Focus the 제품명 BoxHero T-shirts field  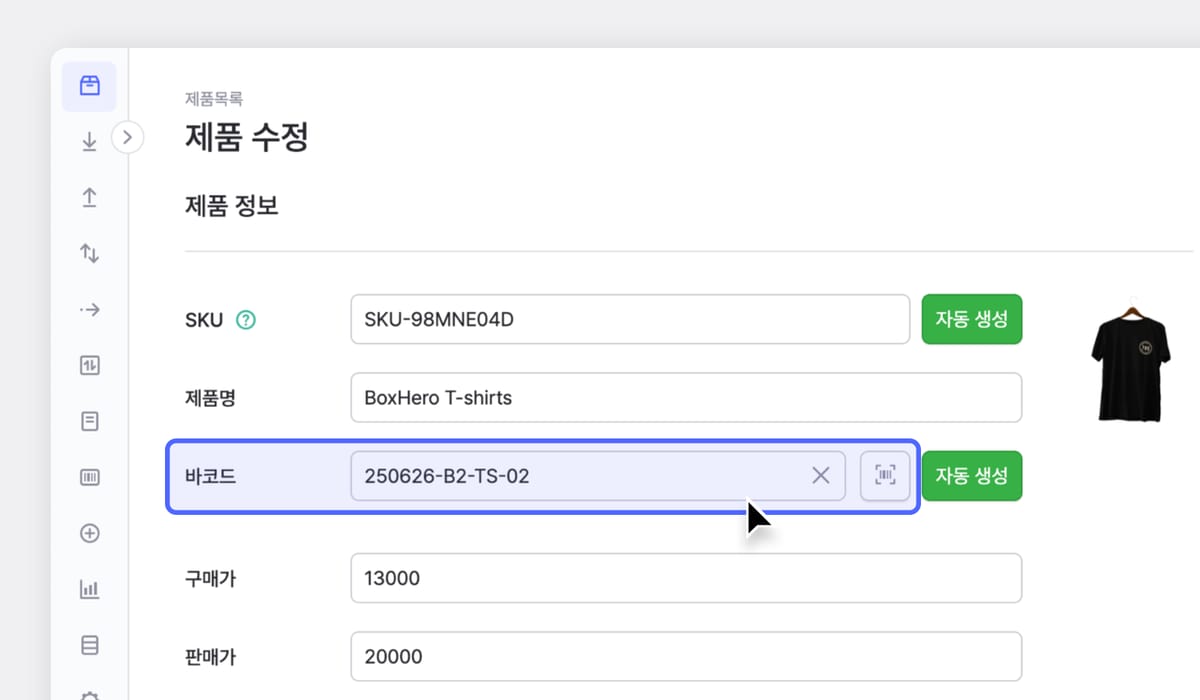tap(686, 398)
